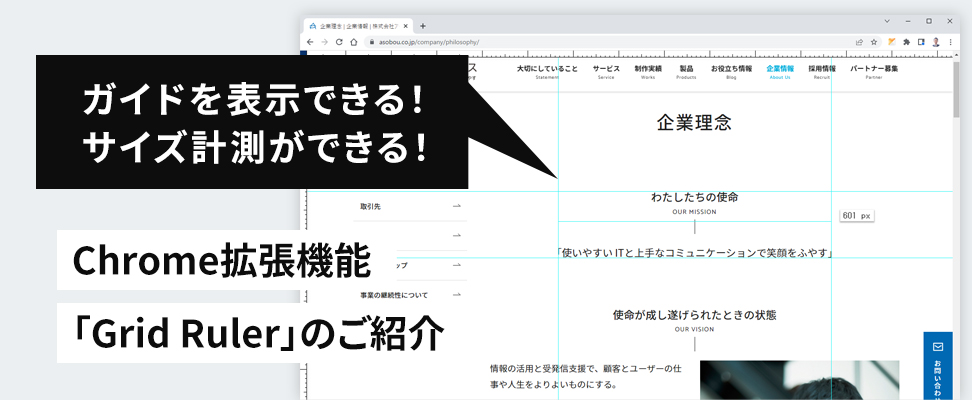Open the 企業情報 About Us menu item
This screenshot has width=972, height=400.
[x=780, y=72]
